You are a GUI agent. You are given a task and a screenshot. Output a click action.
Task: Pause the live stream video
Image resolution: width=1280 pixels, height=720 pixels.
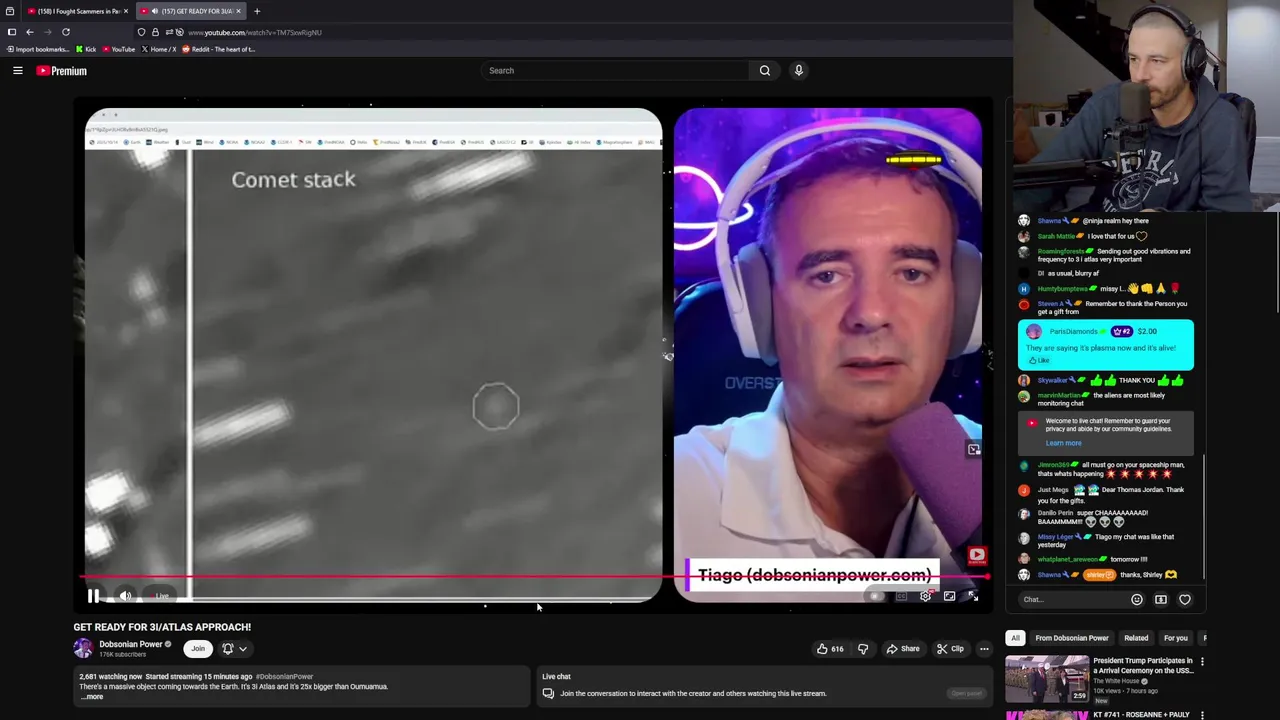(93, 596)
